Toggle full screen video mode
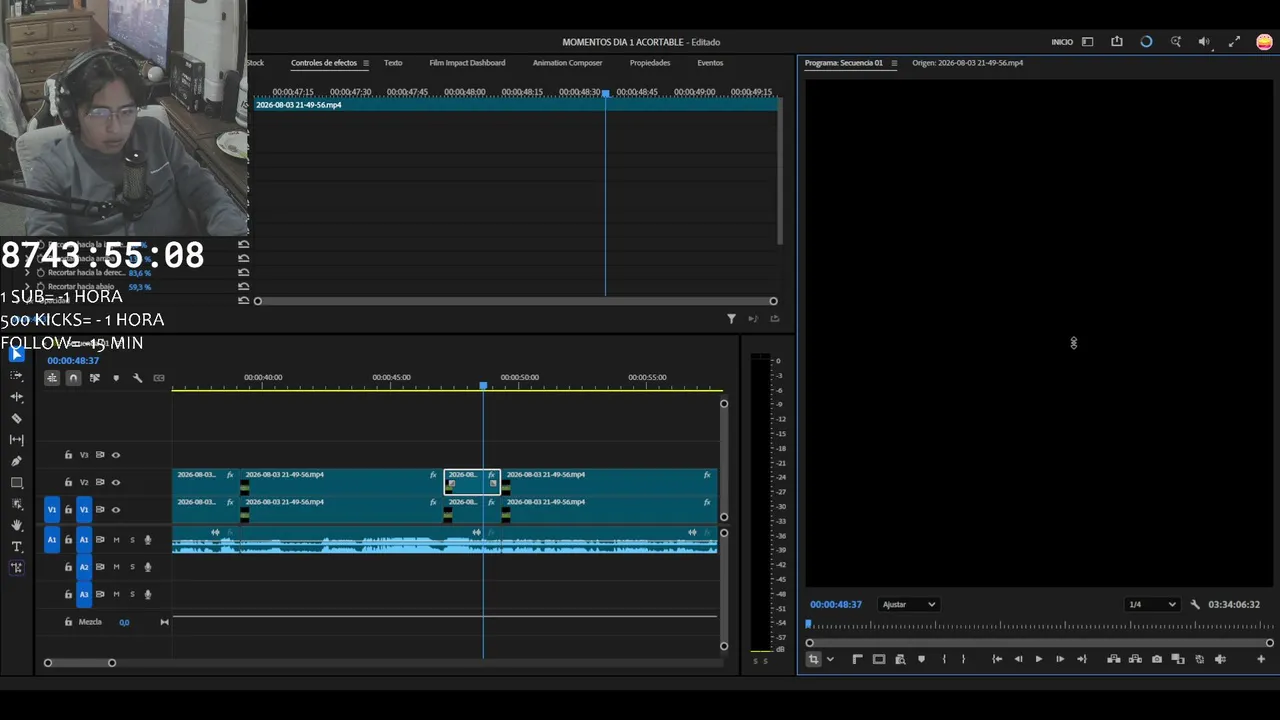 coord(1234,42)
